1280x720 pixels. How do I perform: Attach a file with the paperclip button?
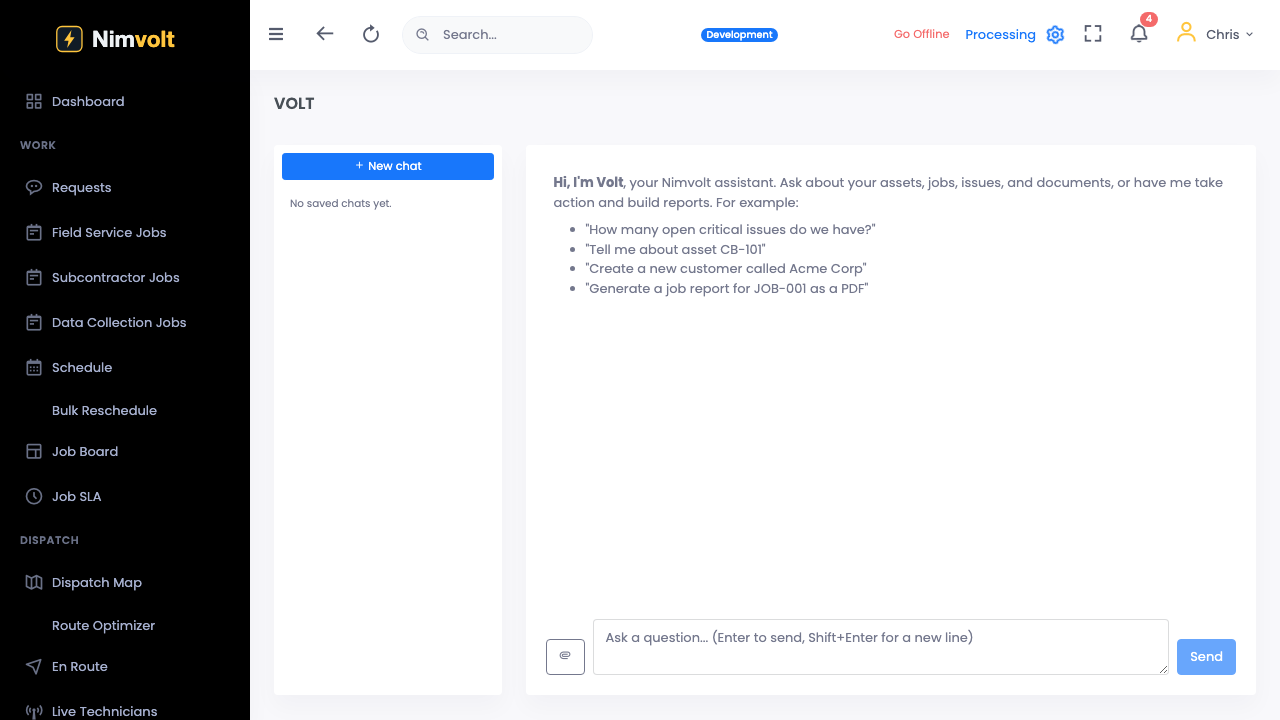[565, 656]
